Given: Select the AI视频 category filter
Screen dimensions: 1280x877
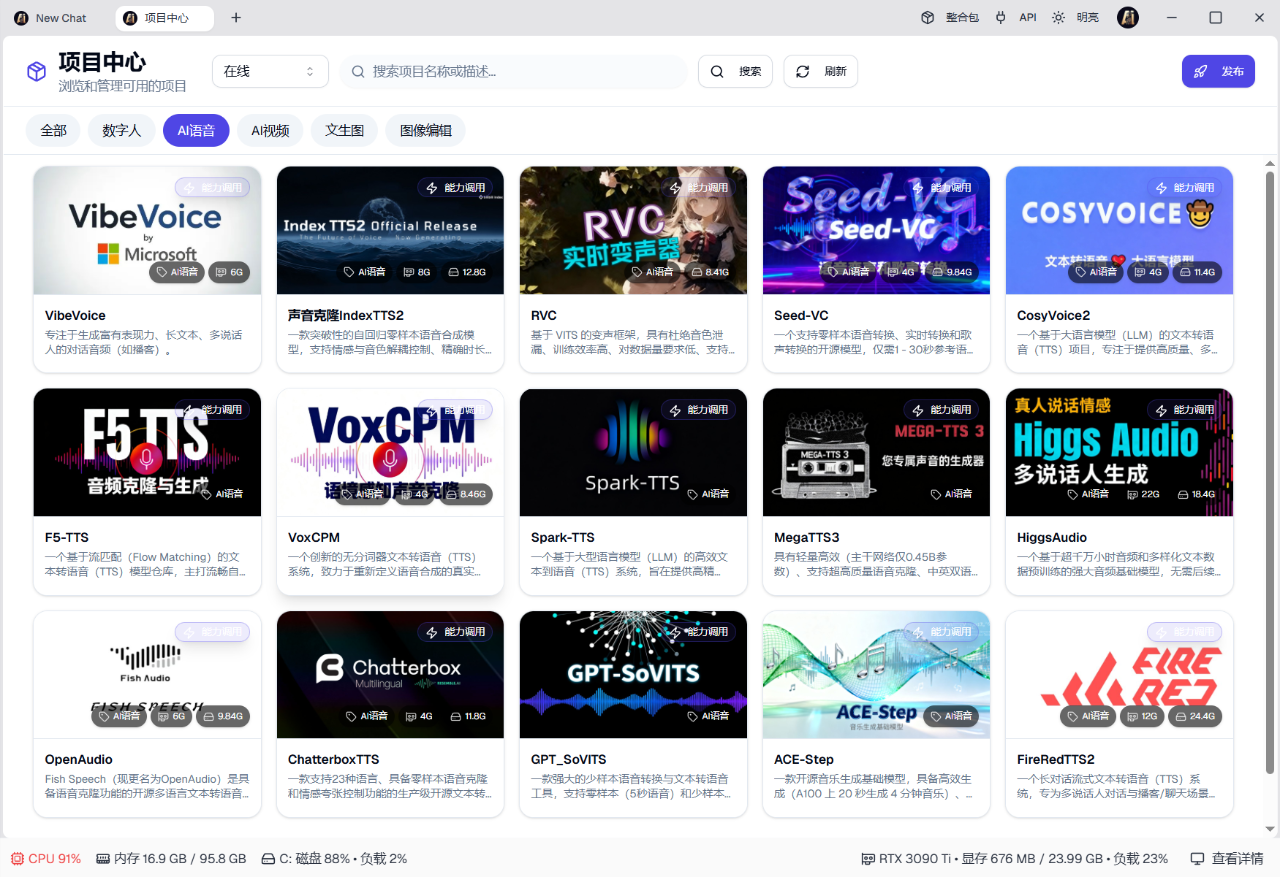Looking at the screenshot, I should (270, 131).
